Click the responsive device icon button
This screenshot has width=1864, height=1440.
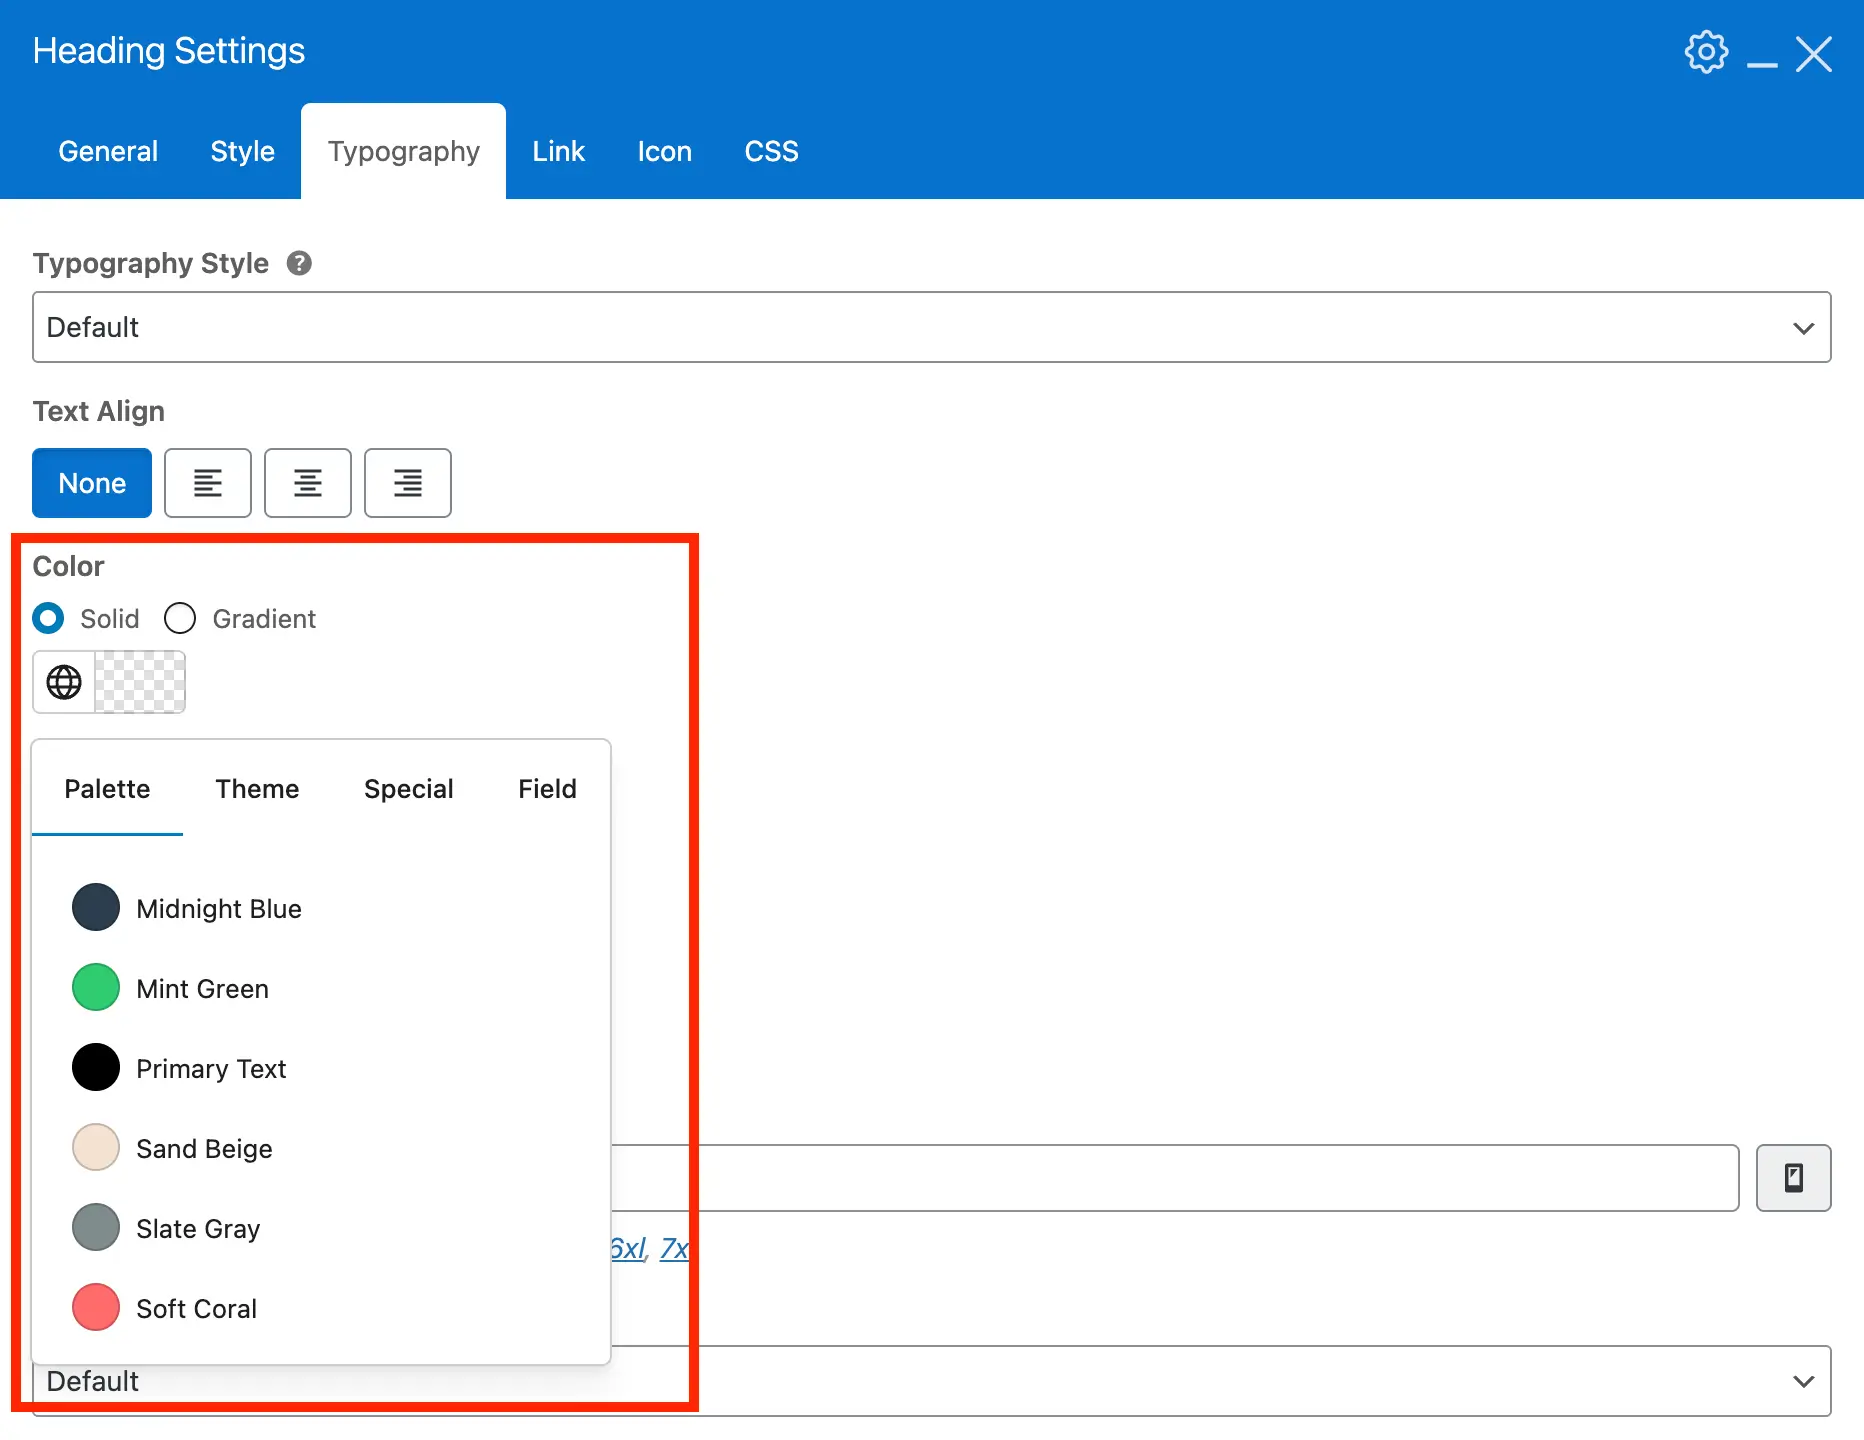click(x=1793, y=1178)
